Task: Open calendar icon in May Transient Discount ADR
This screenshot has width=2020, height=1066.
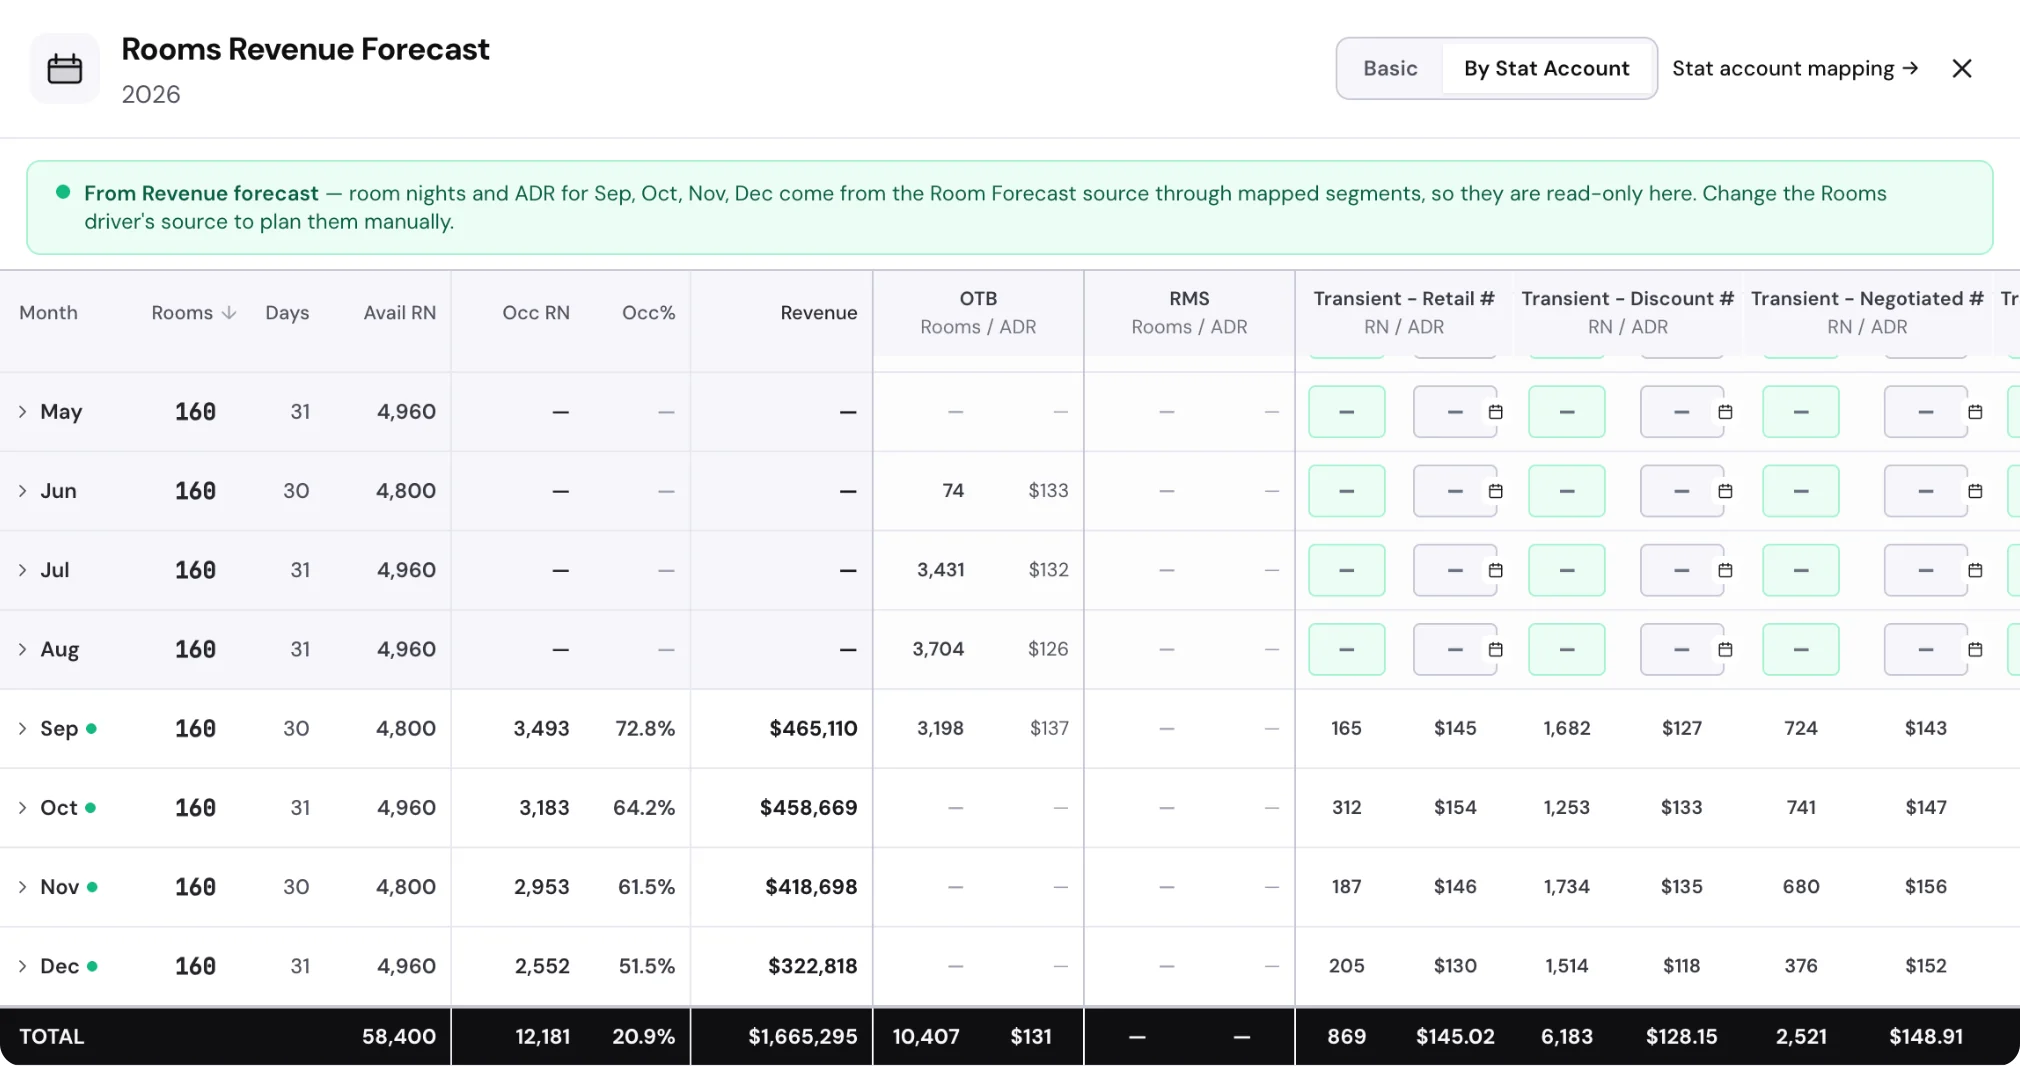Action: click(x=1725, y=412)
